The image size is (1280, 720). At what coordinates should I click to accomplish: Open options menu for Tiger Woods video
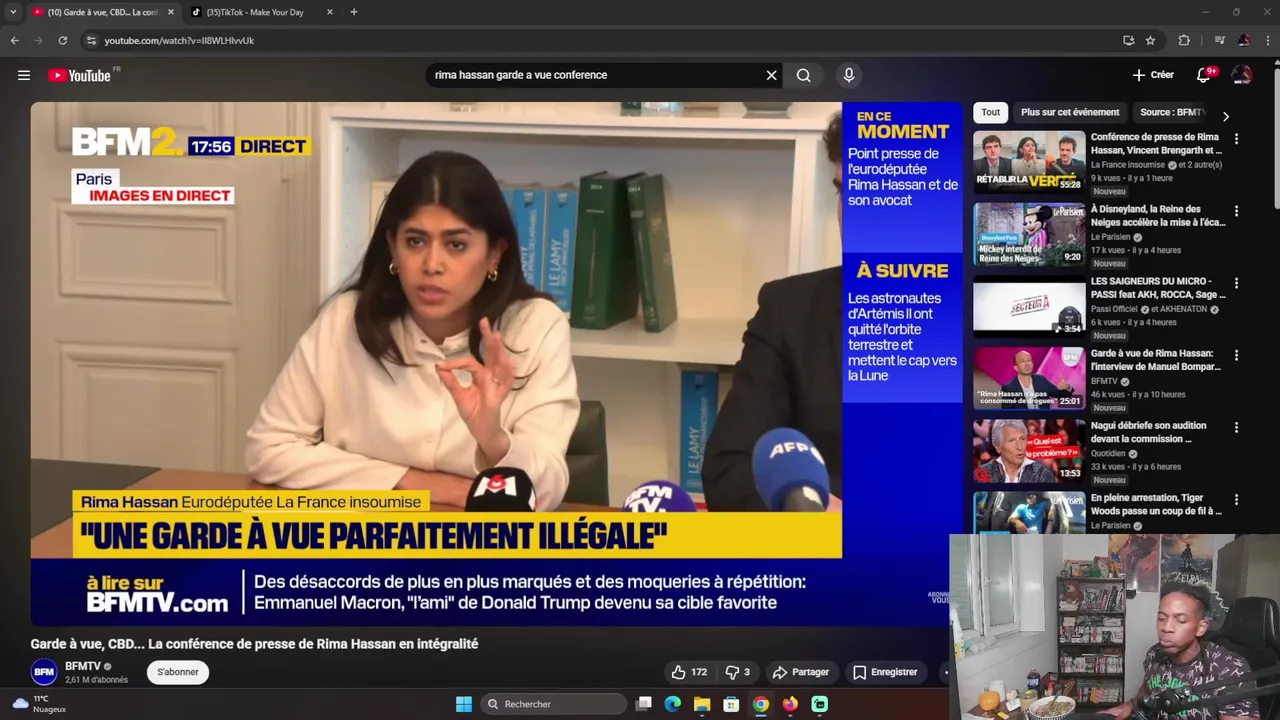tap(1236, 499)
